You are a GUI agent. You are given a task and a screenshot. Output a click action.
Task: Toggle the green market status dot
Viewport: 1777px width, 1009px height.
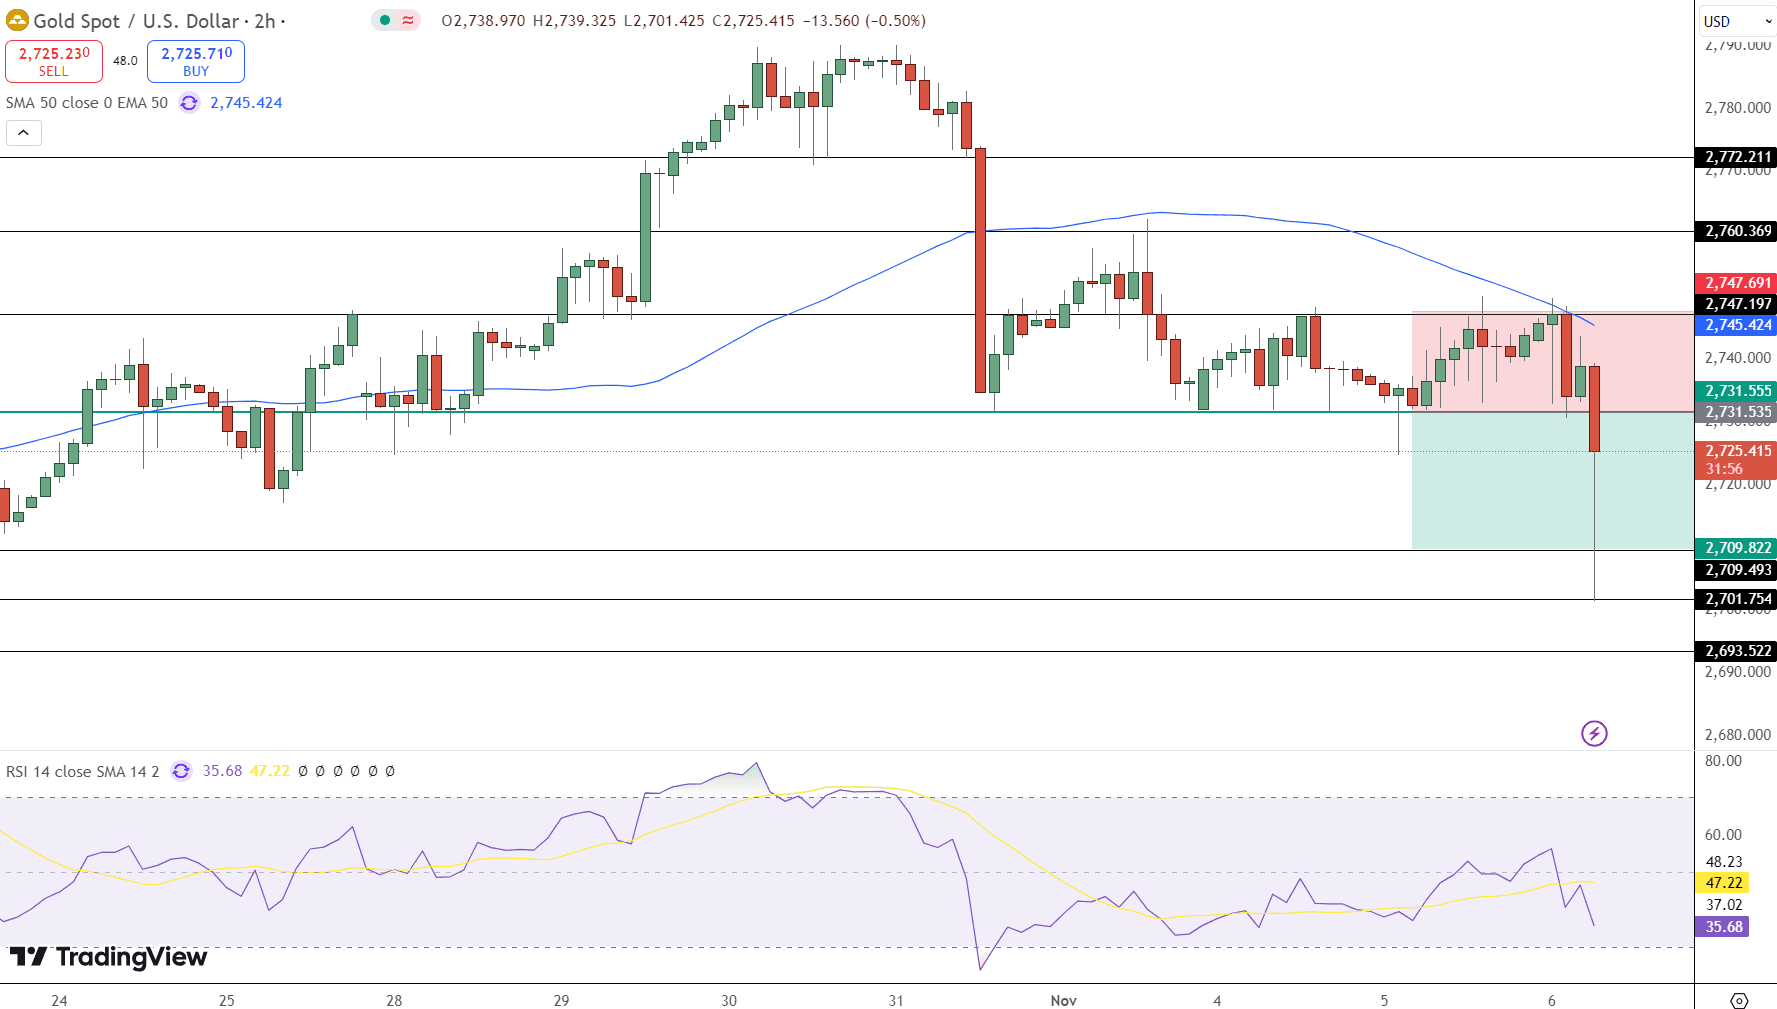click(385, 20)
